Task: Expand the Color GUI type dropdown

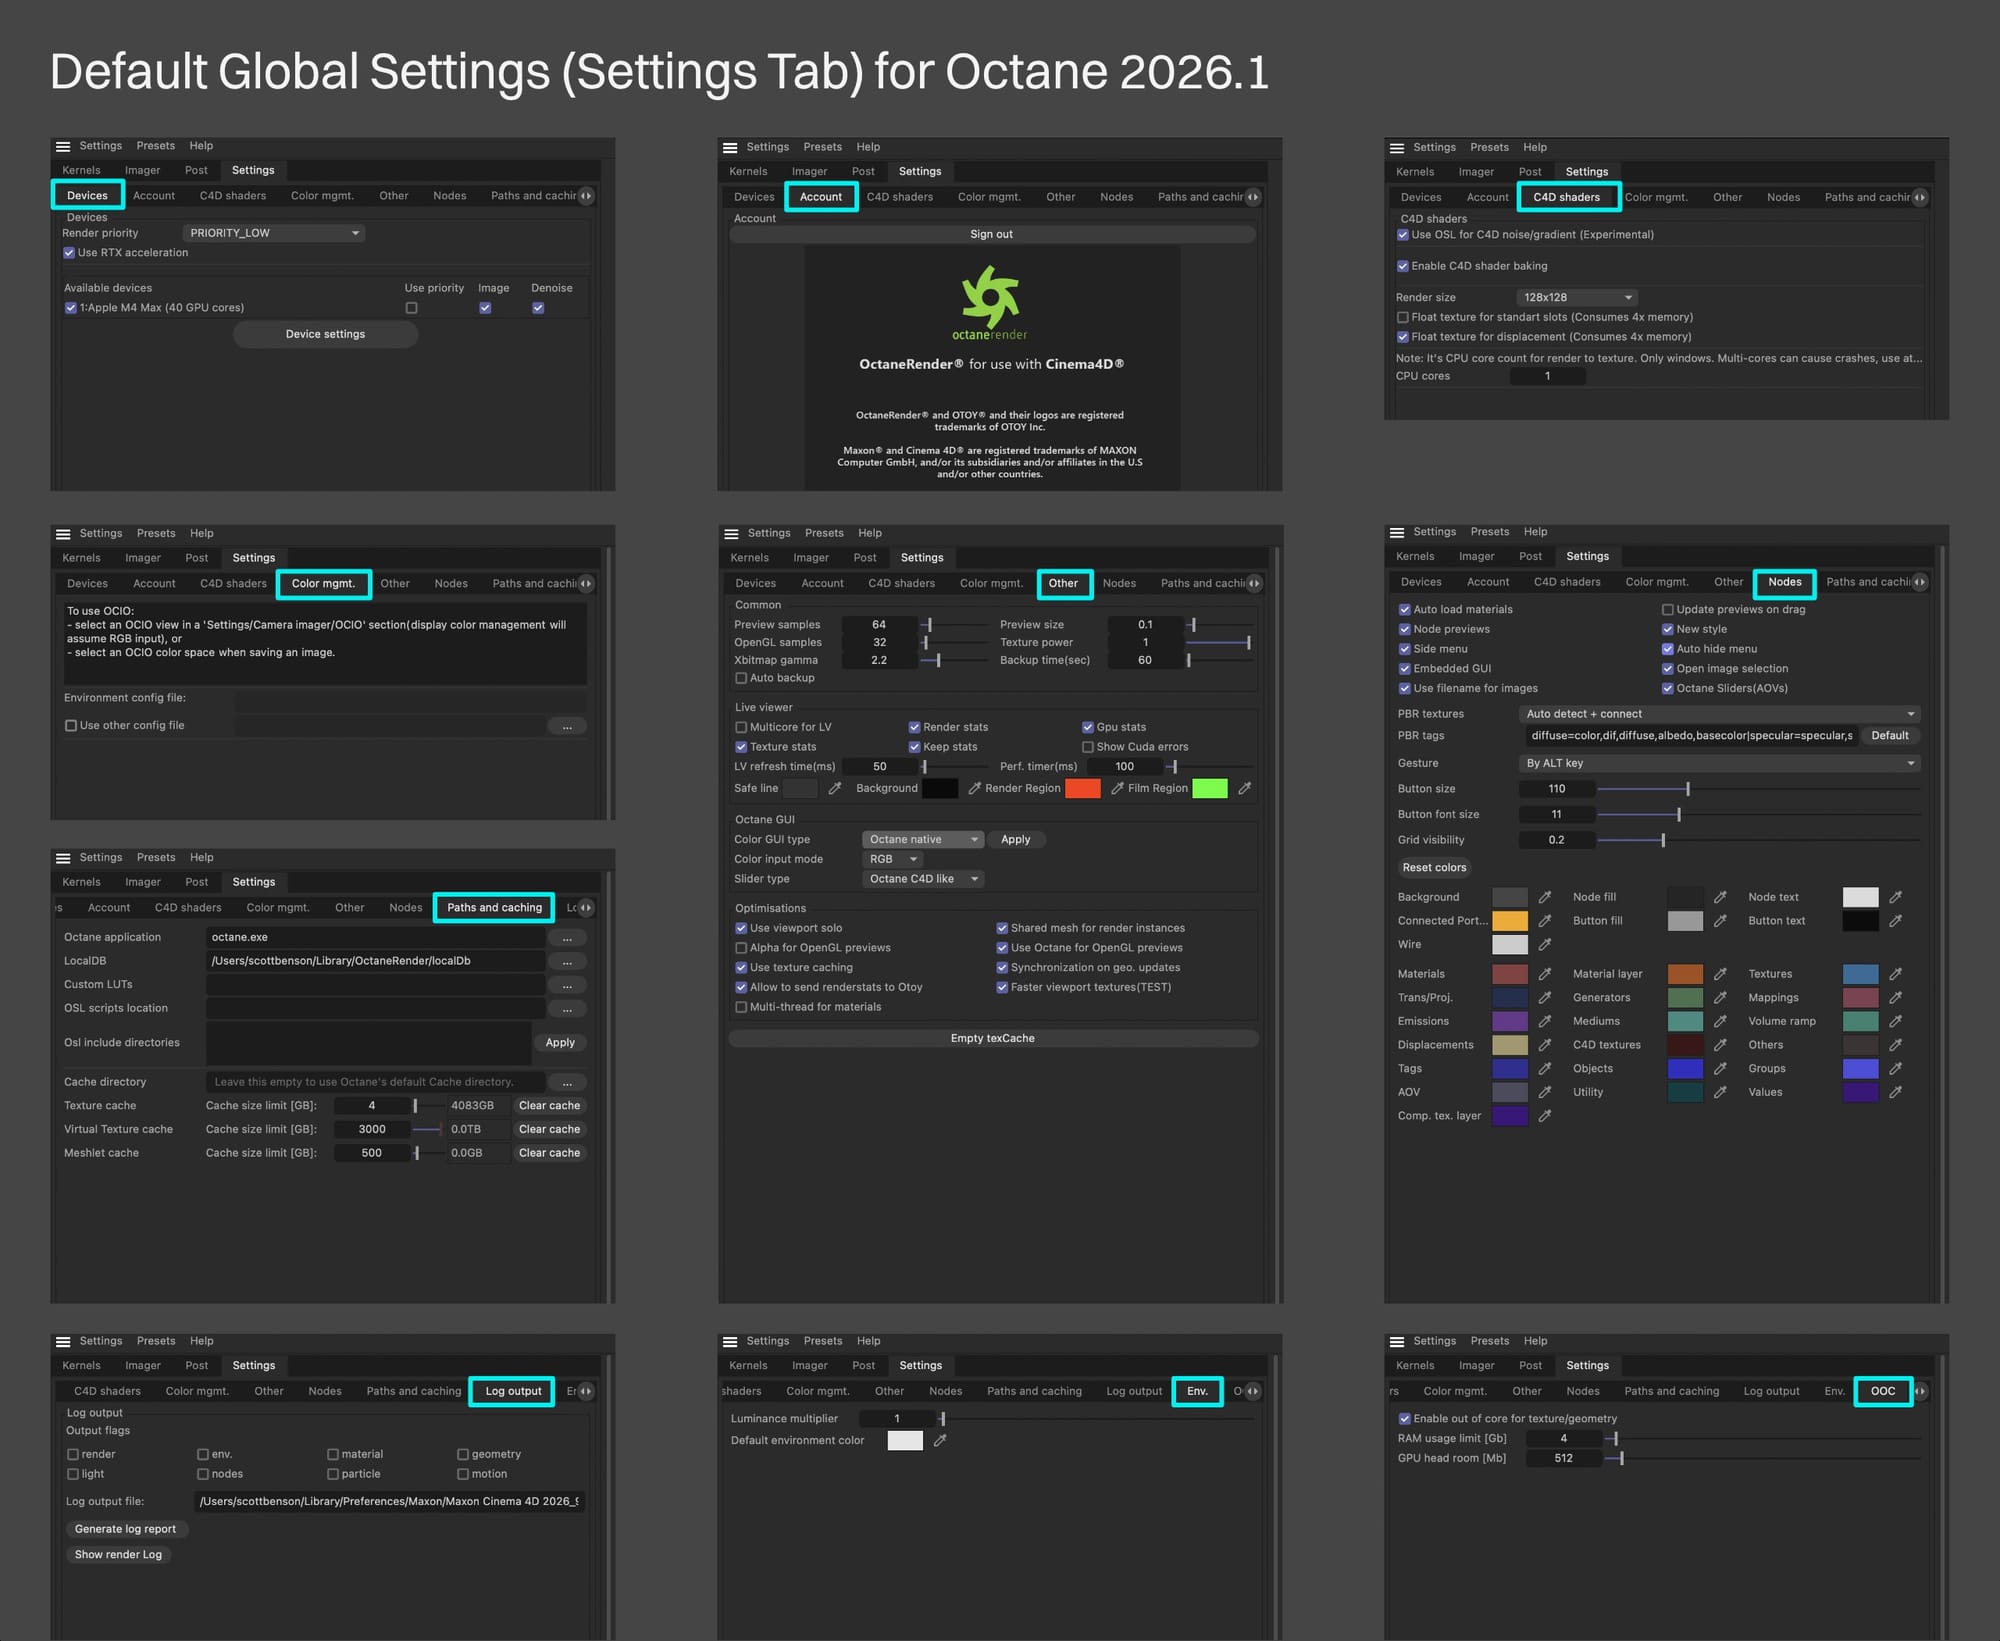Action: click(923, 840)
